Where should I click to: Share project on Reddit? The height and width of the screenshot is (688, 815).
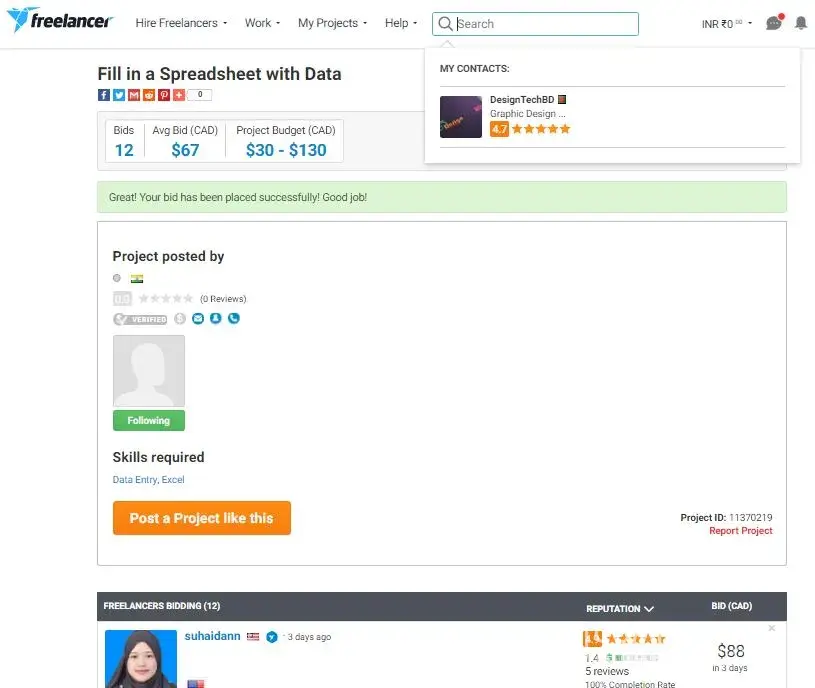[149, 95]
